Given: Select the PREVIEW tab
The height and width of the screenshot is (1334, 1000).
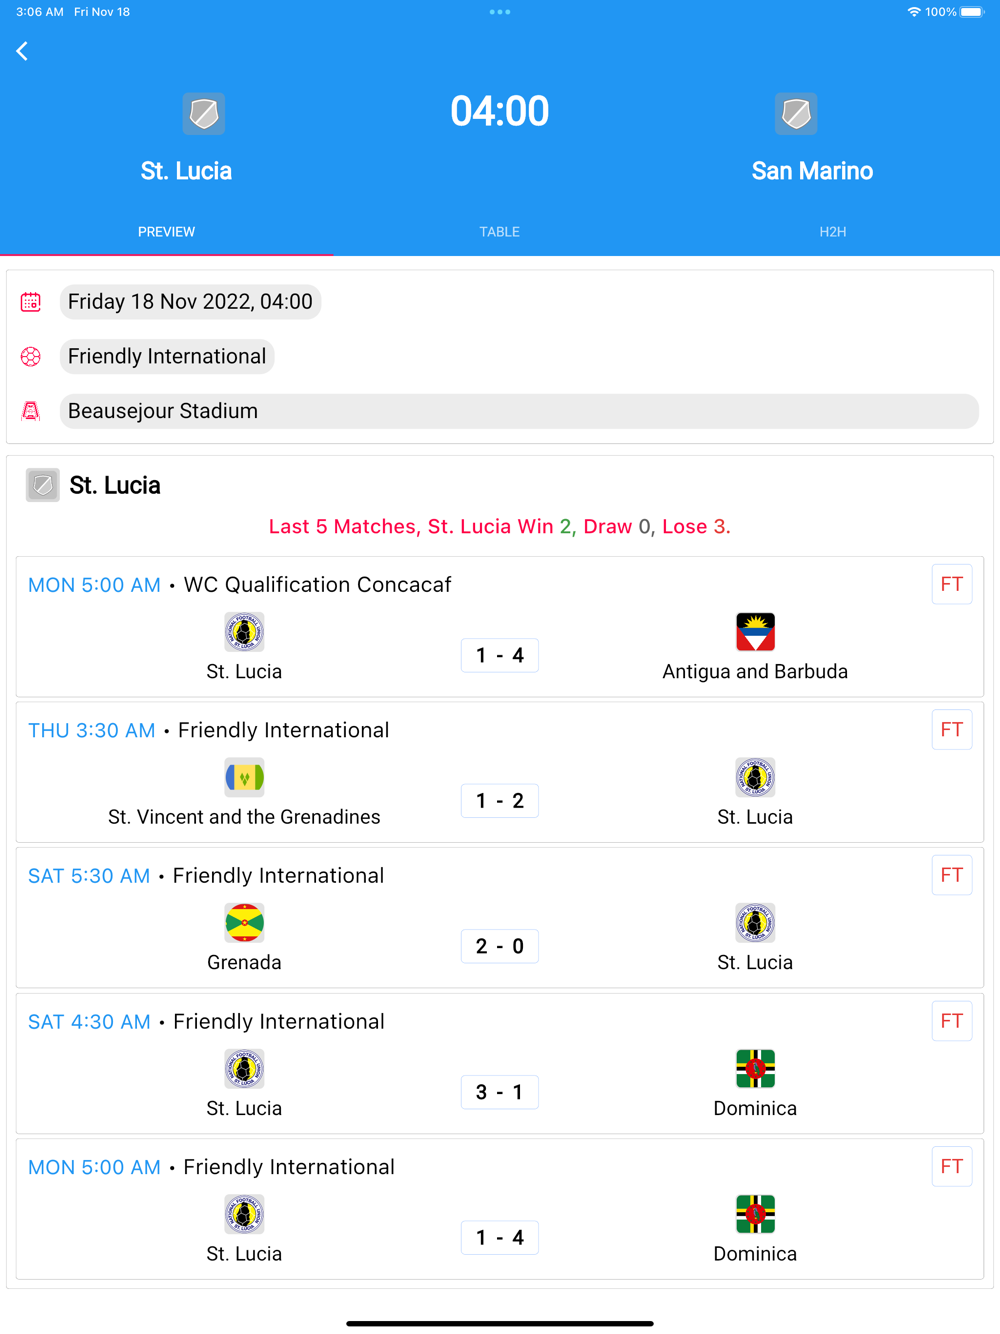Looking at the screenshot, I should click(x=166, y=232).
